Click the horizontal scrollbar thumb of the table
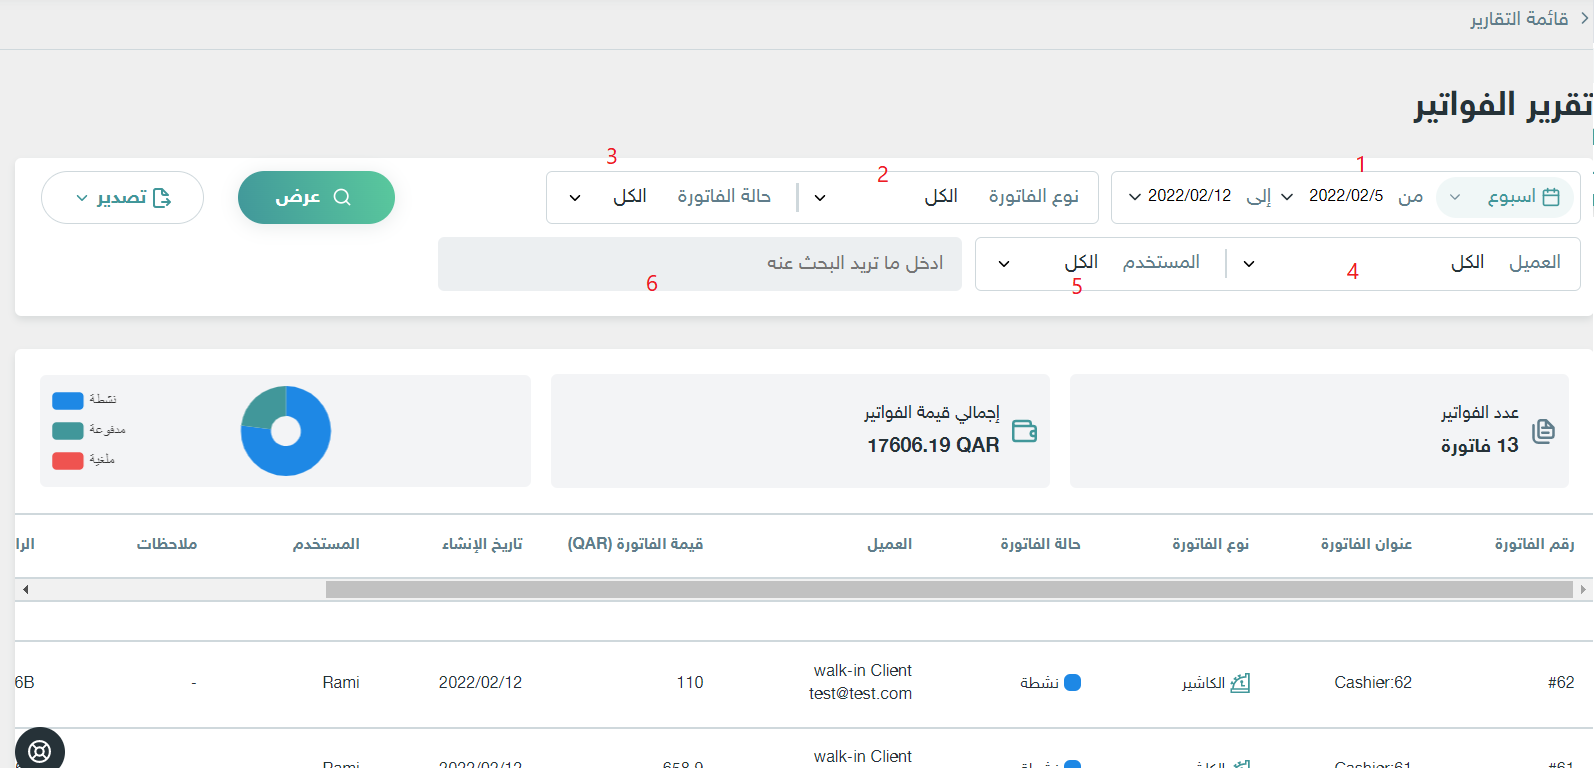Viewport: 1594px width, 768px height. [x=949, y=590]
